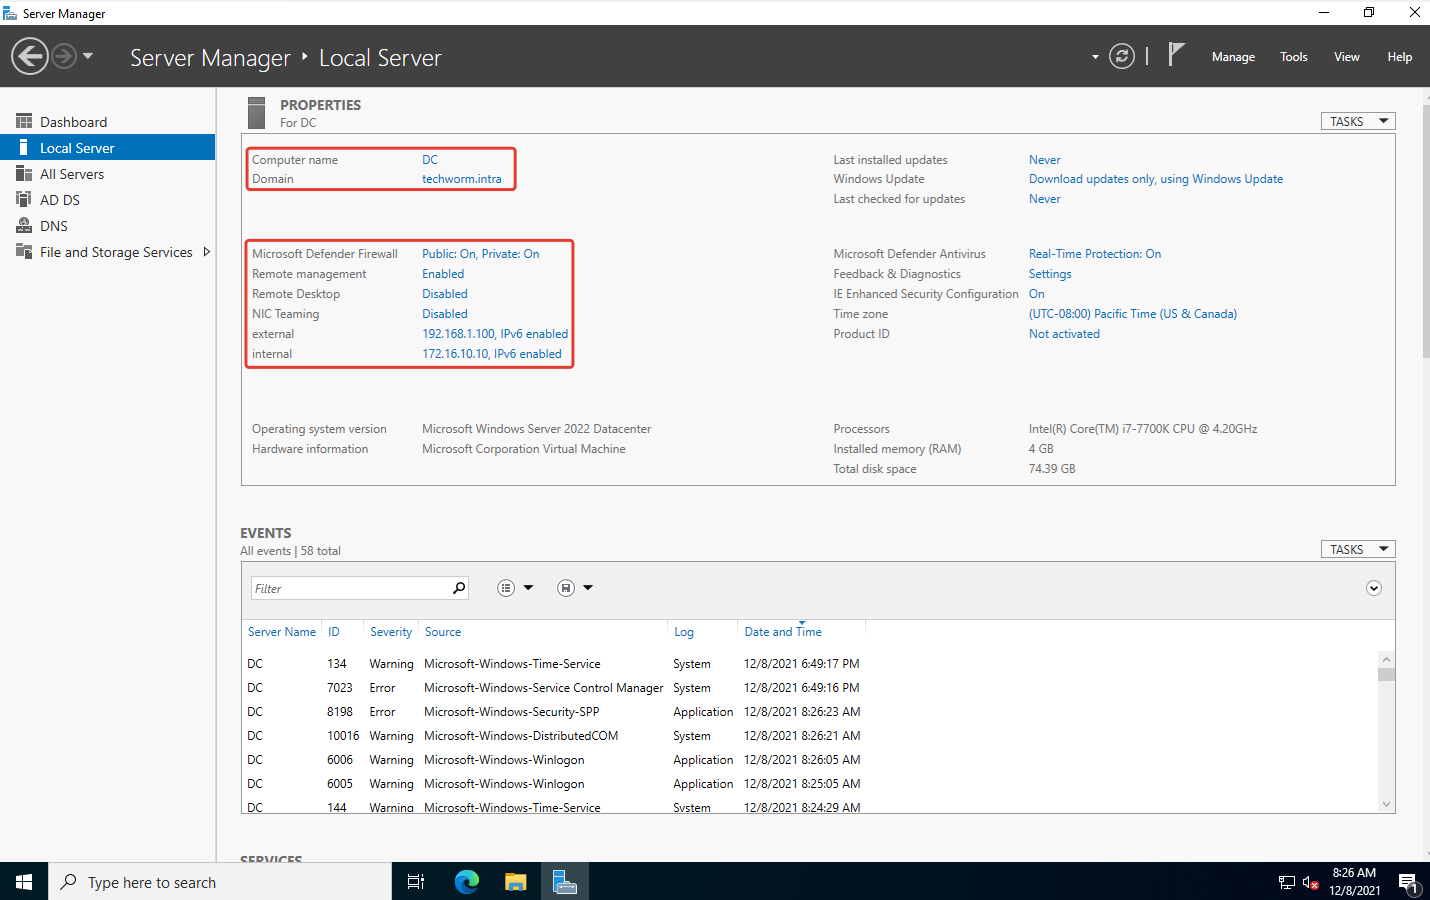
Task: Click the events filter search magnifier
Action: point(459,588)
